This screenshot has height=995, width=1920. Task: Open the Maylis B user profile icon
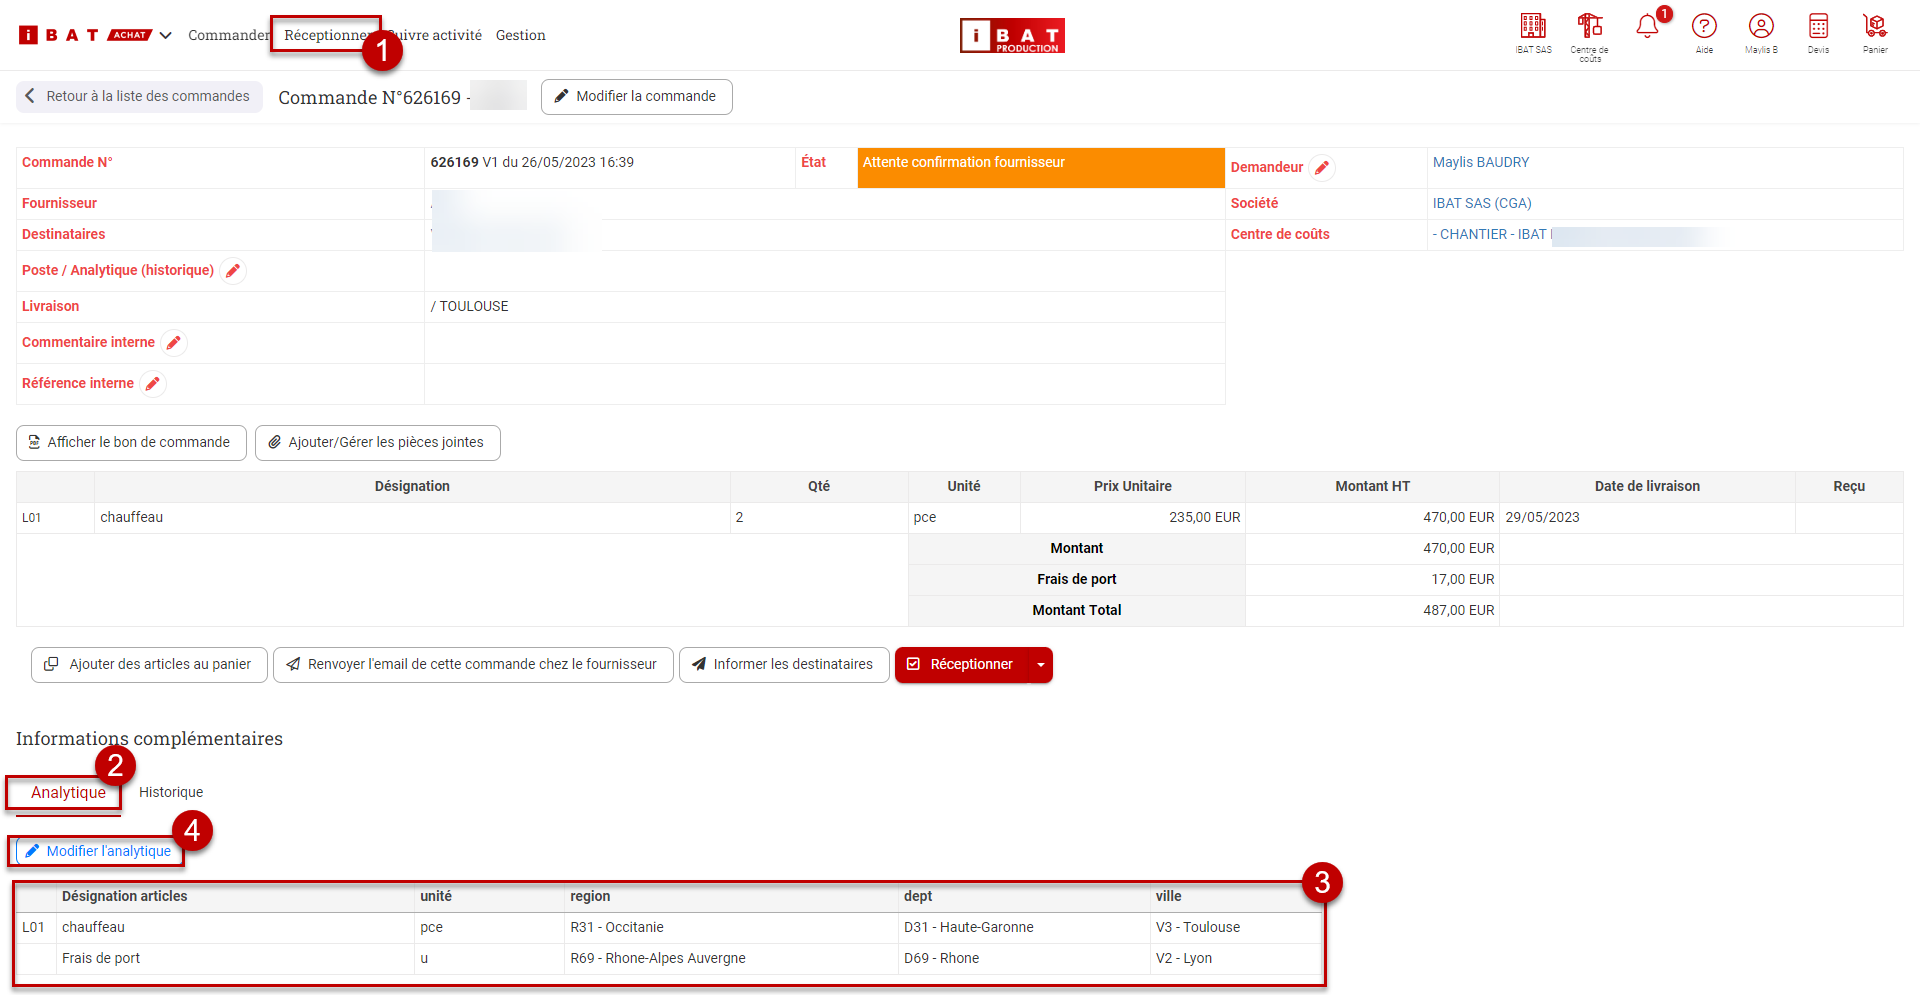1761,27
